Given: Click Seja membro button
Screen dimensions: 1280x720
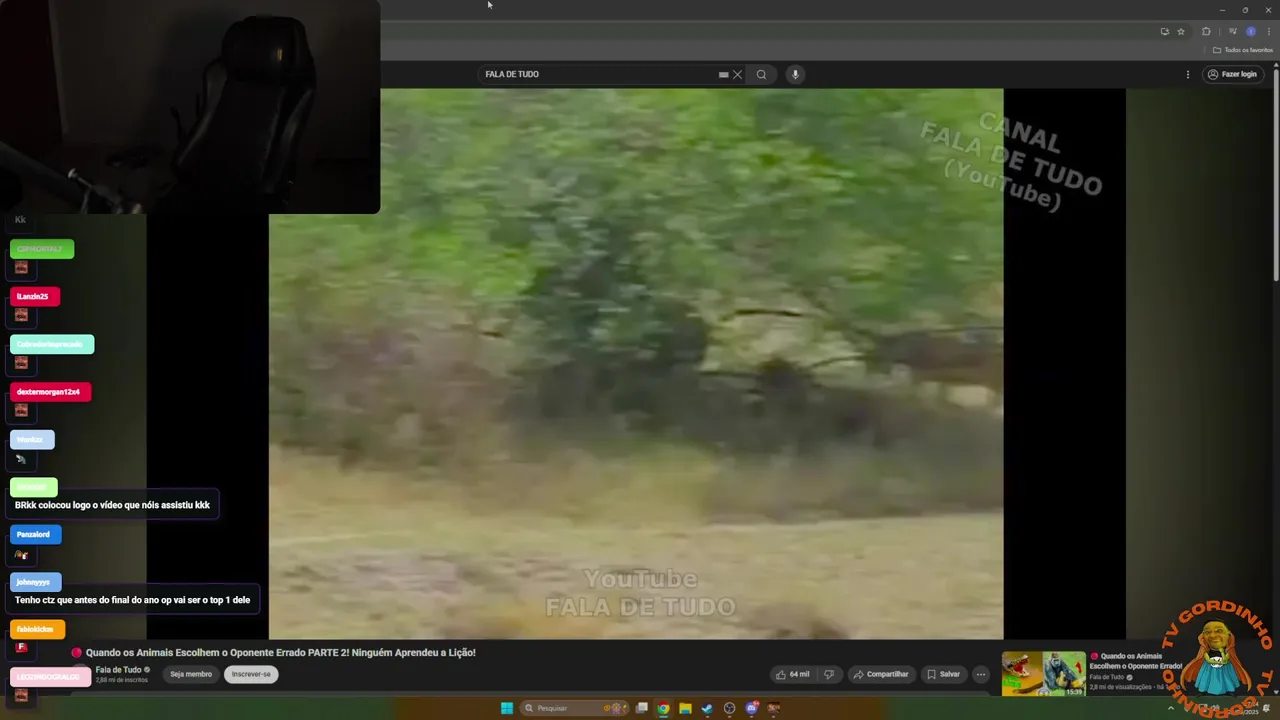Looking at the screenshot, I should point(191,674).
